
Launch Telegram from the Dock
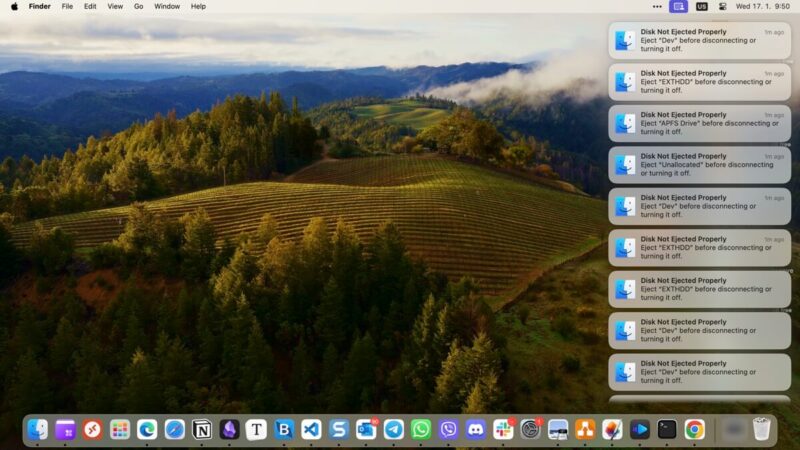point(393,430)
